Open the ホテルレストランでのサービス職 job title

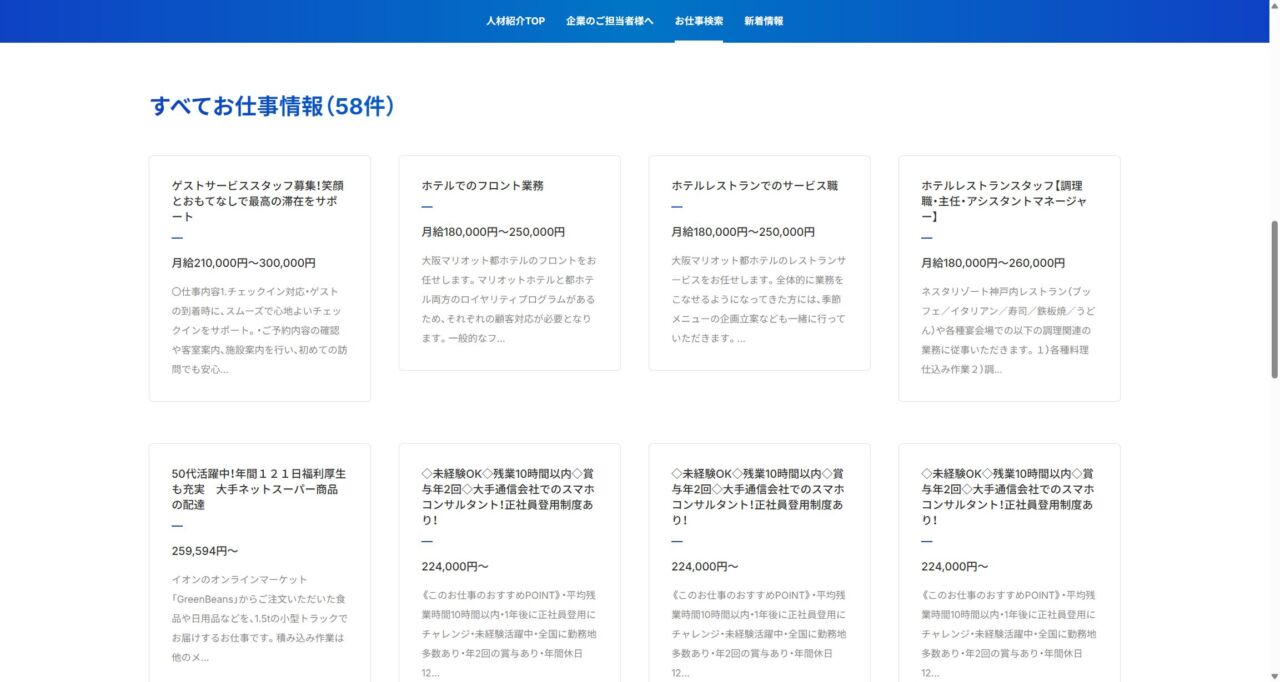point(754,186)
